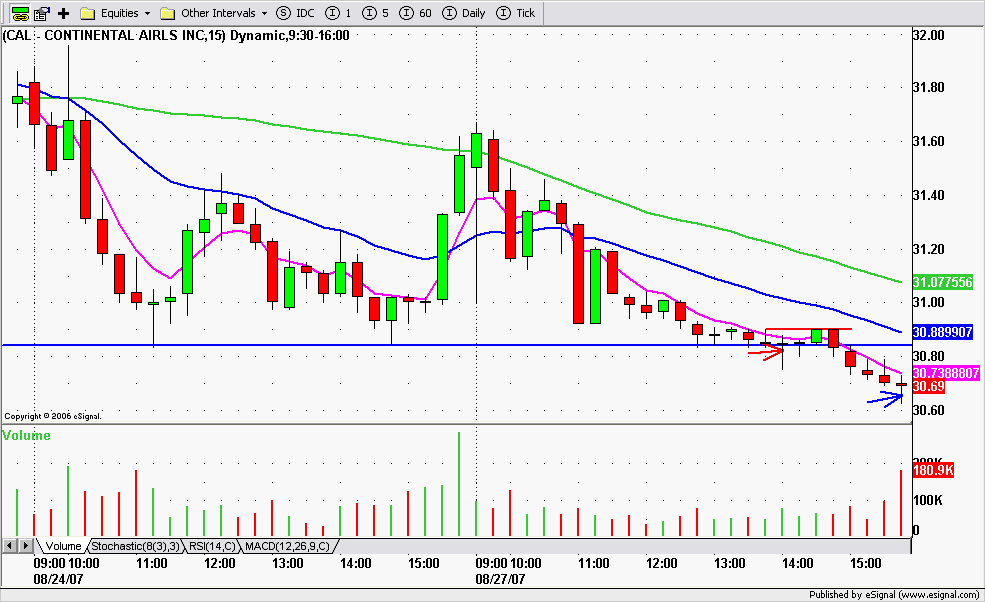Click the red 30.69 last price label
This screenshot has height=602, width=985.
(x=928, y=386)
